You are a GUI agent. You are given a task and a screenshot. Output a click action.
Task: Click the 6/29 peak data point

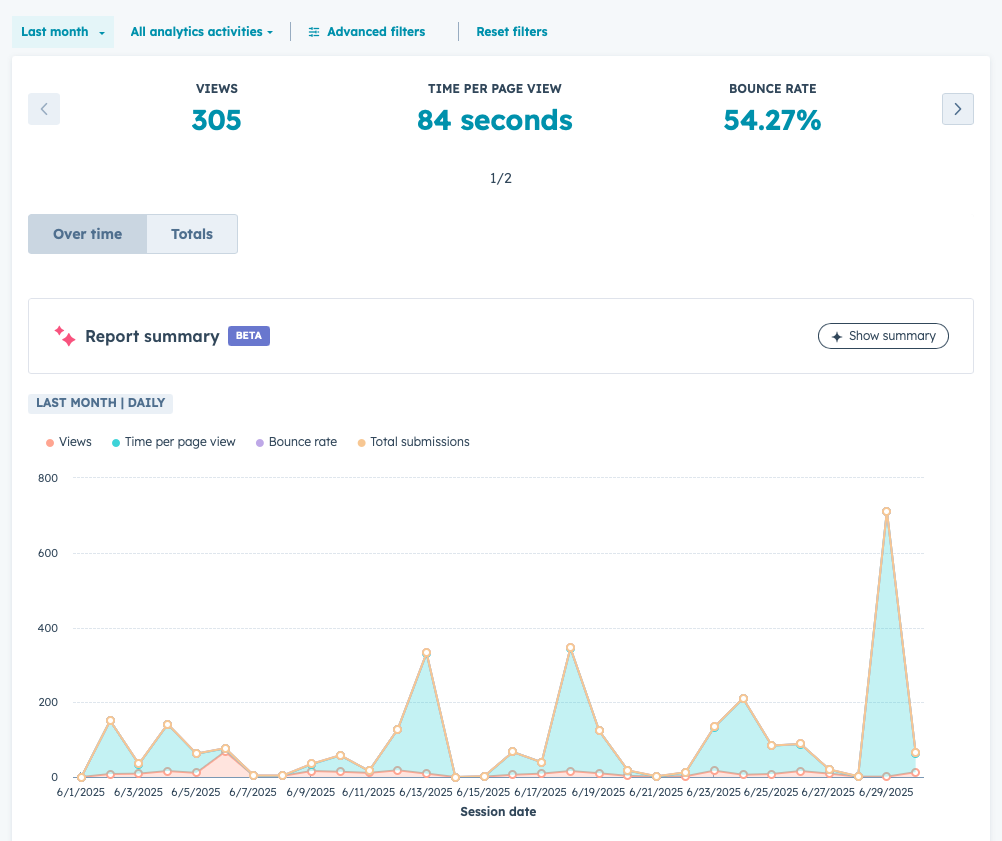pos(886,512)
